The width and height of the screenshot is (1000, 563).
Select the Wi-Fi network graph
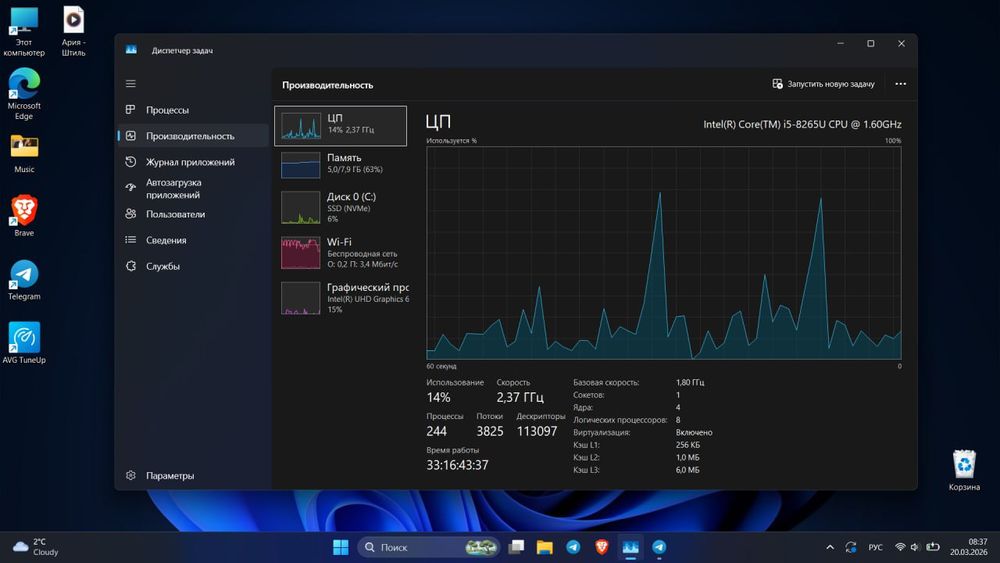tap(341, 252)
